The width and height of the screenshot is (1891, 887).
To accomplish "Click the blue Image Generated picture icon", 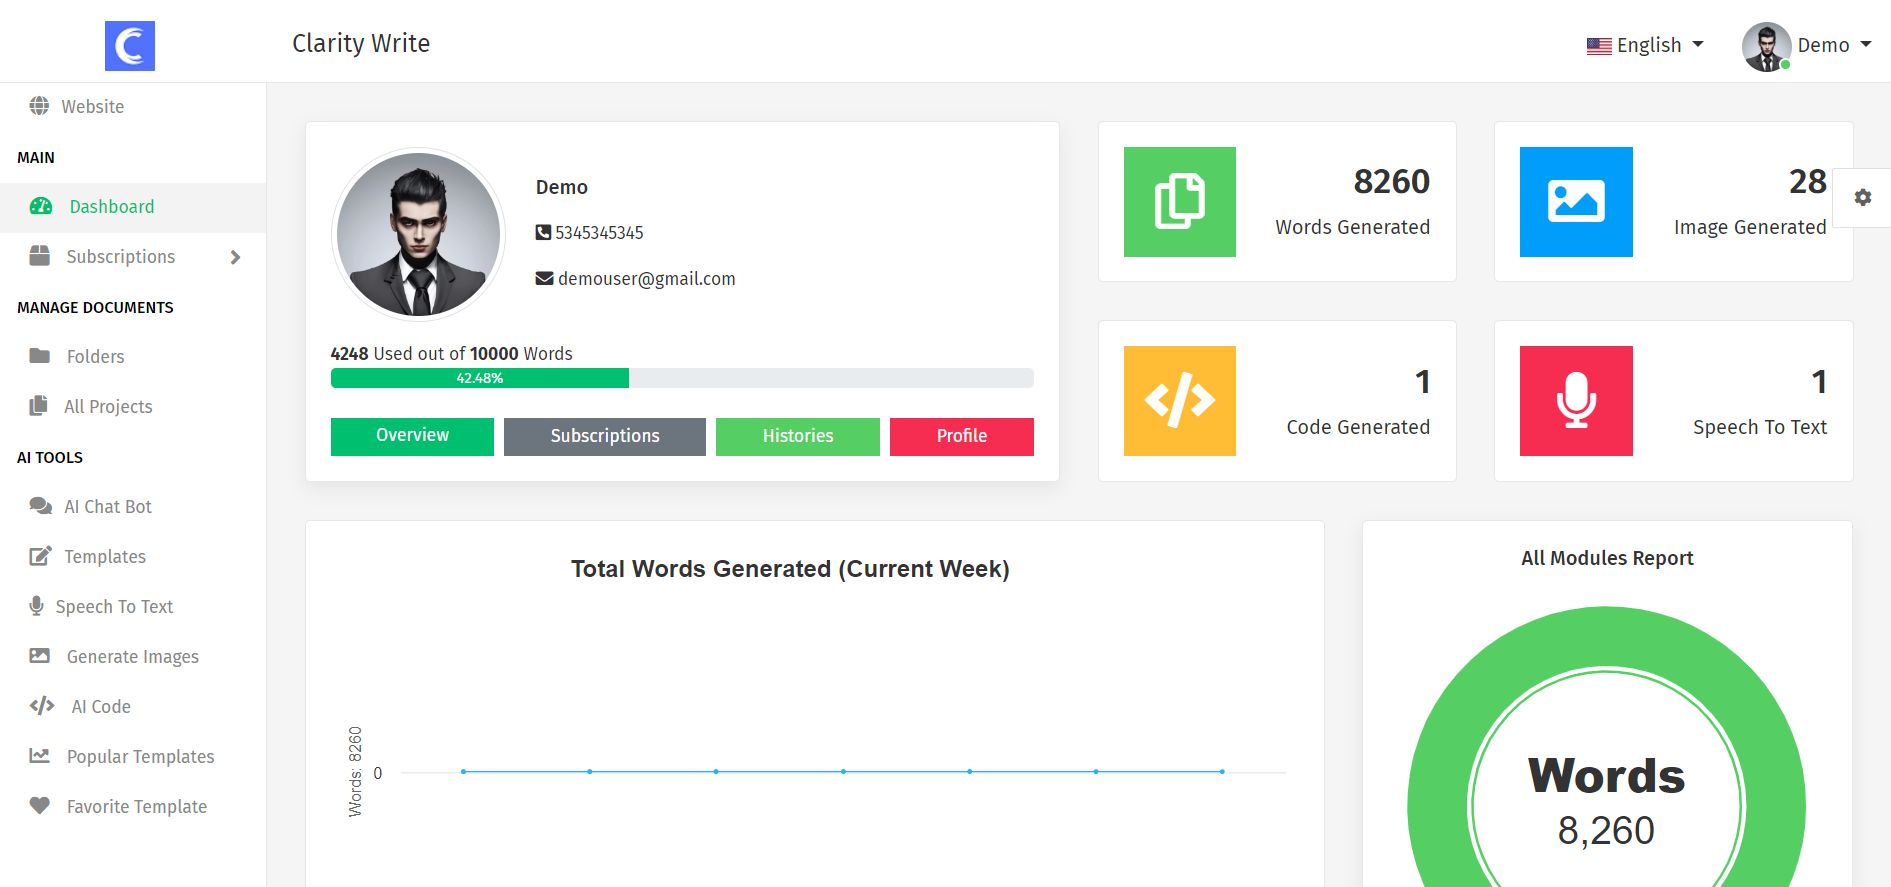I will pos(1576,202).
